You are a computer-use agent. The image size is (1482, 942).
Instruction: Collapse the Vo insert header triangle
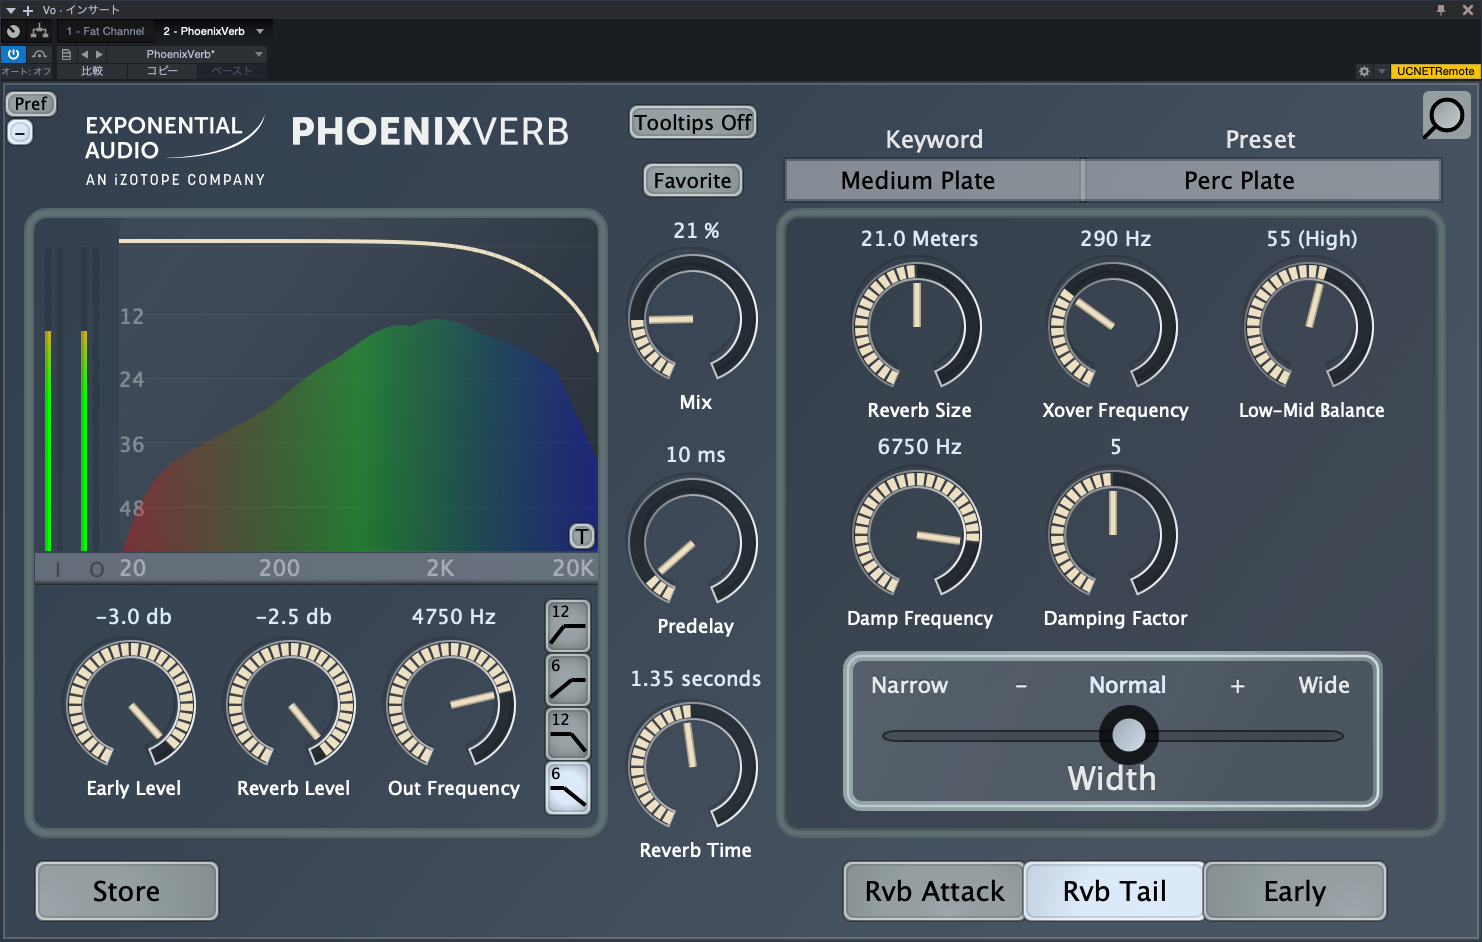pyautogui.click(x=11, y=10)
